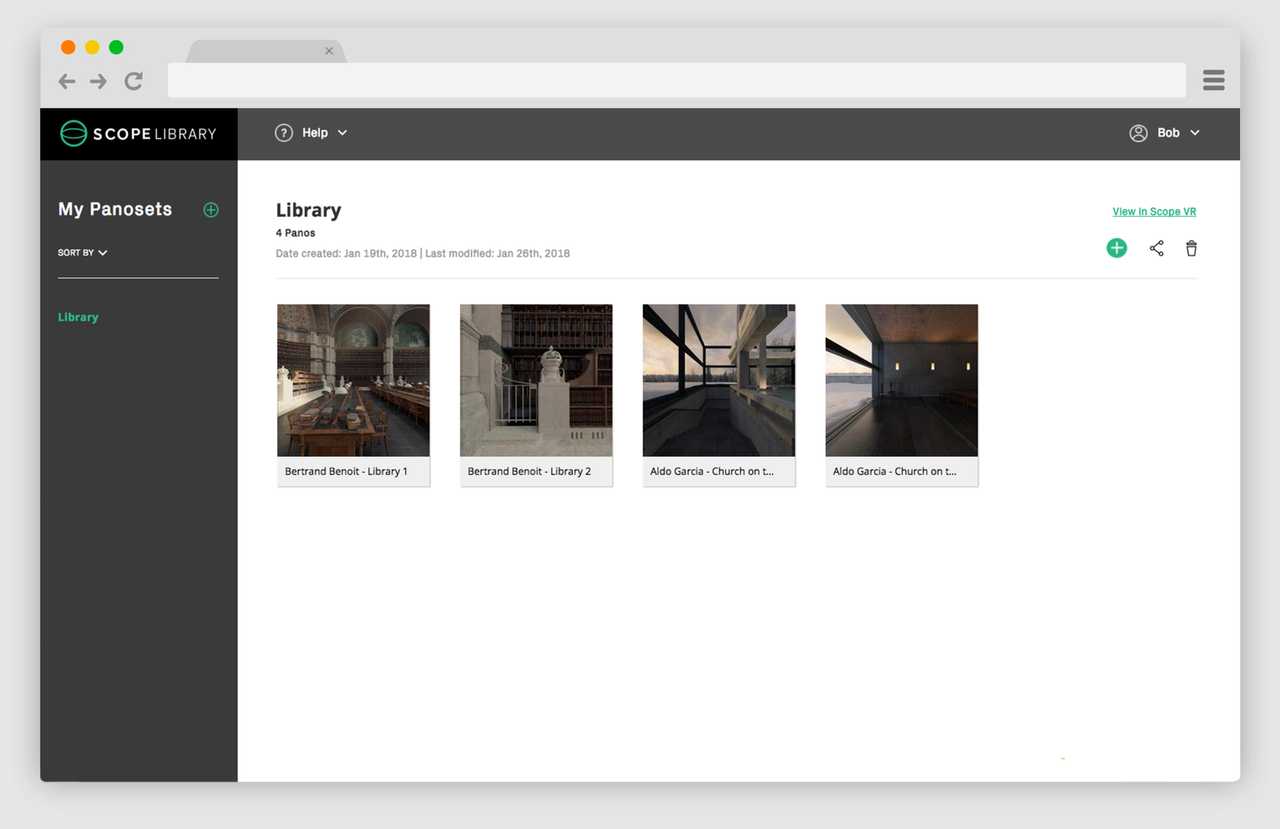
Task: Reload the page in browser
Action: (133, 81)
